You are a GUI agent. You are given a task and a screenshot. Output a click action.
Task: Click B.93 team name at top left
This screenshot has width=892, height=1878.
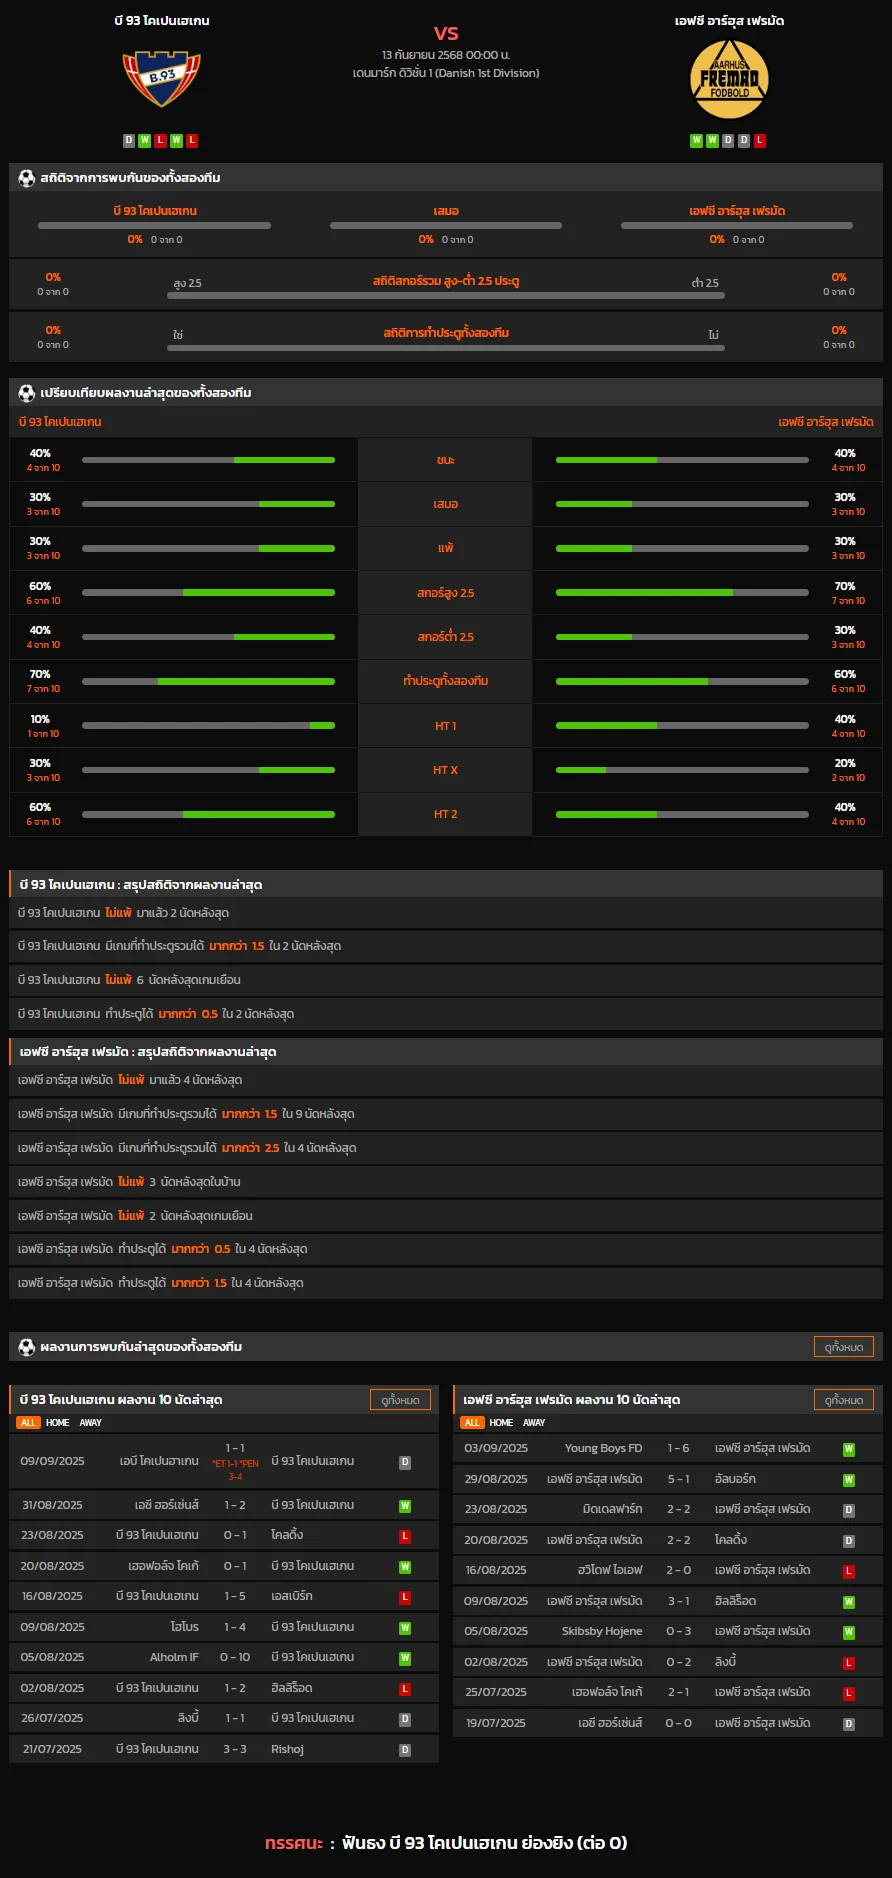(x=162, y=21)
